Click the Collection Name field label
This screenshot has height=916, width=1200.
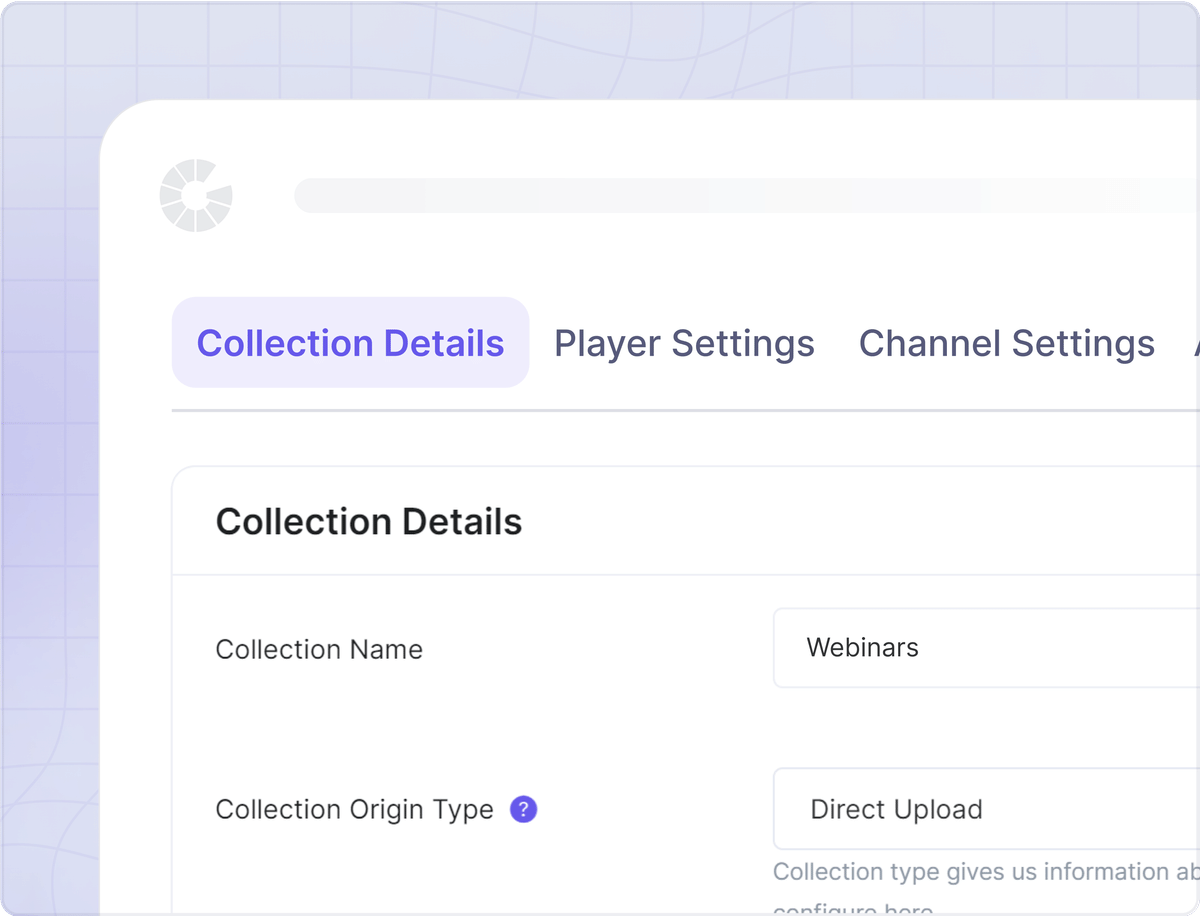tap(319, 649)
